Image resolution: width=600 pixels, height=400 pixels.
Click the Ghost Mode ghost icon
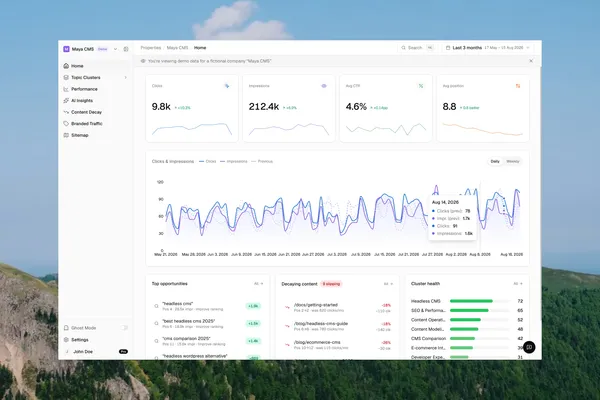66,328
